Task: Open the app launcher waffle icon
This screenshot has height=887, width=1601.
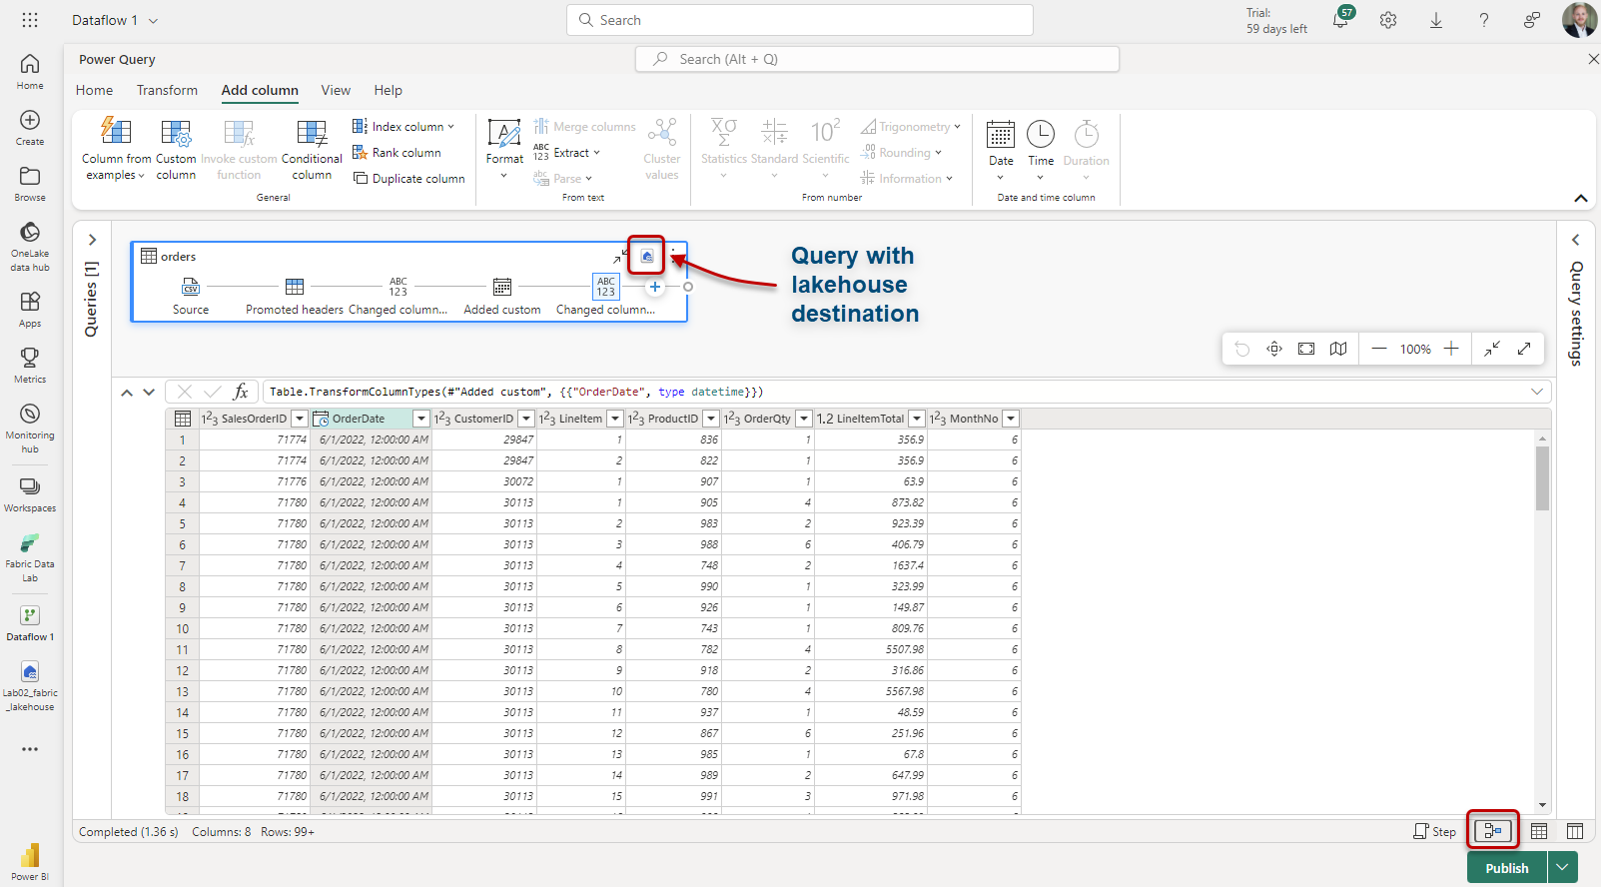Action: (30, 20)
